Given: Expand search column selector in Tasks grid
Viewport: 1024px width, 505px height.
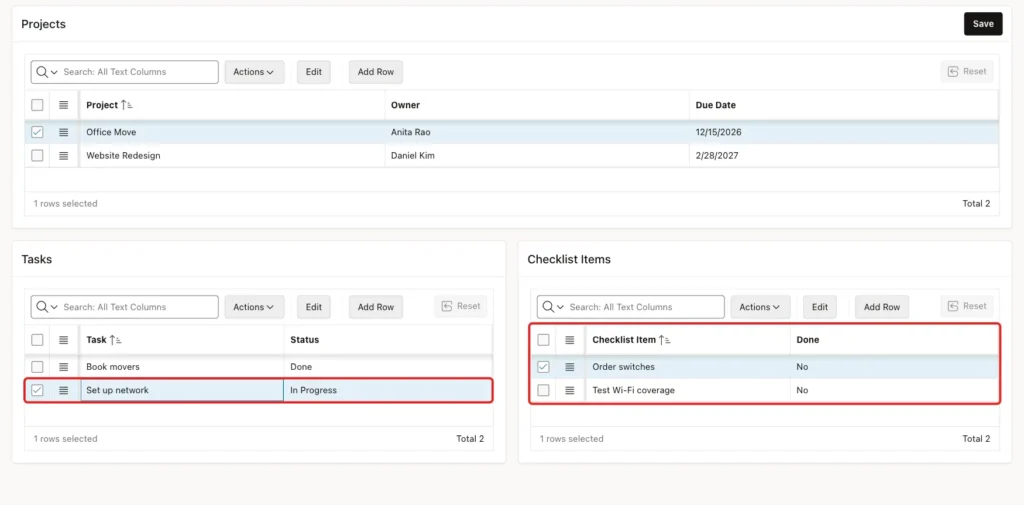Looking at the screenshot, I should coord(47,307).
